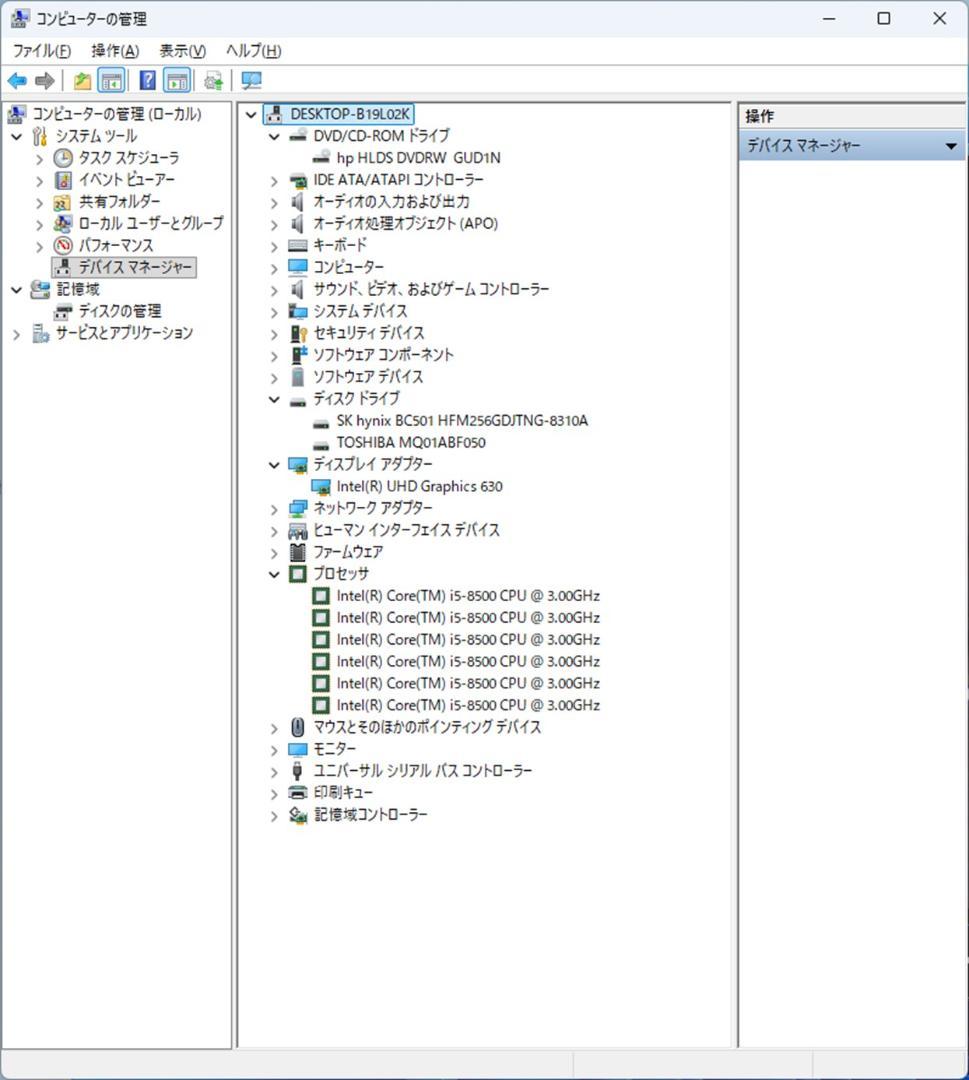This screenshot has width=969, height=1080.
Task: Open the 操作(A) menu
Action: coord(113,50)
